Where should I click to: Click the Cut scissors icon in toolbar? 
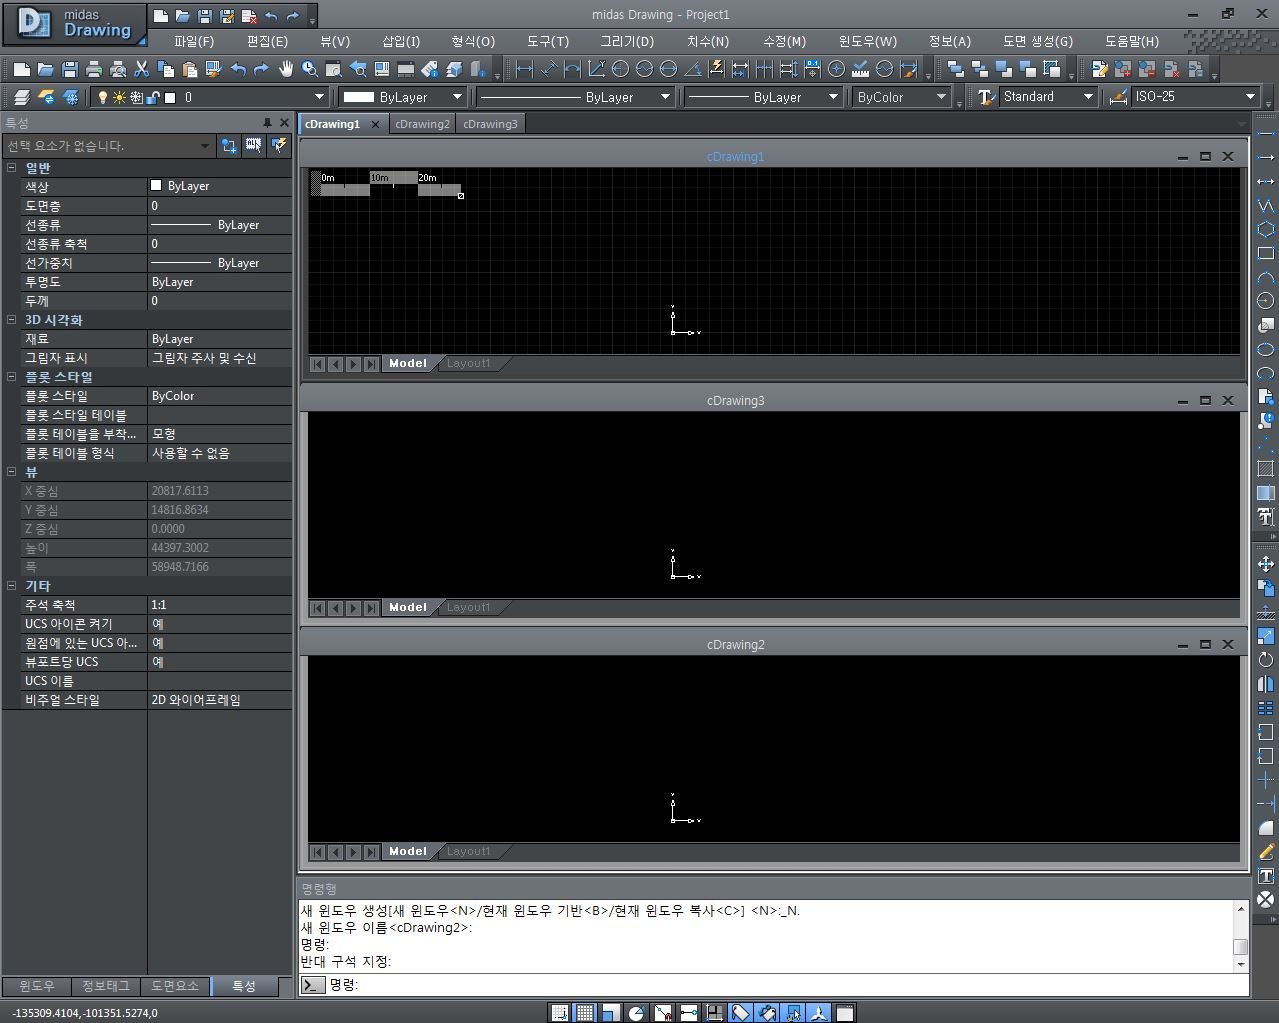pyautogui.click(x=142, y=69)
